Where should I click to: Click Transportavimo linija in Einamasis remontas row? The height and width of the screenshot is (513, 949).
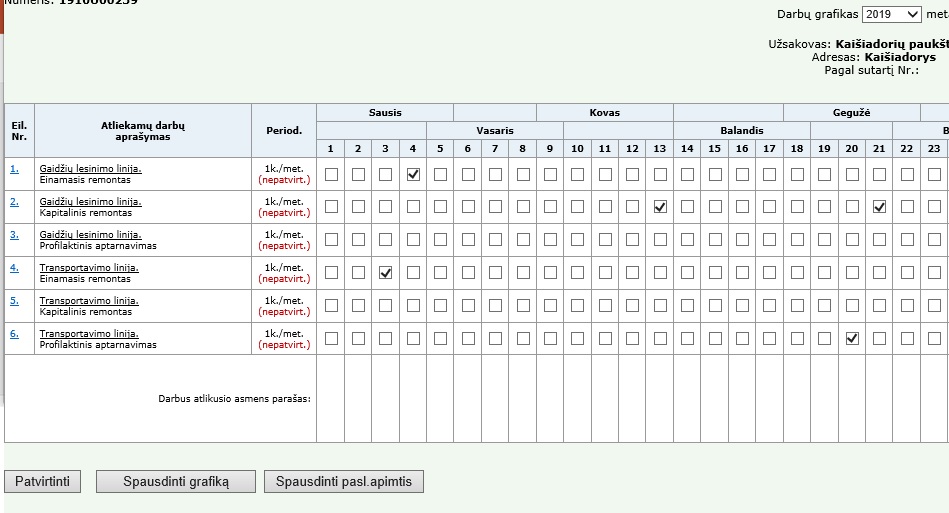pyautogui.click(x=89, y=267)
